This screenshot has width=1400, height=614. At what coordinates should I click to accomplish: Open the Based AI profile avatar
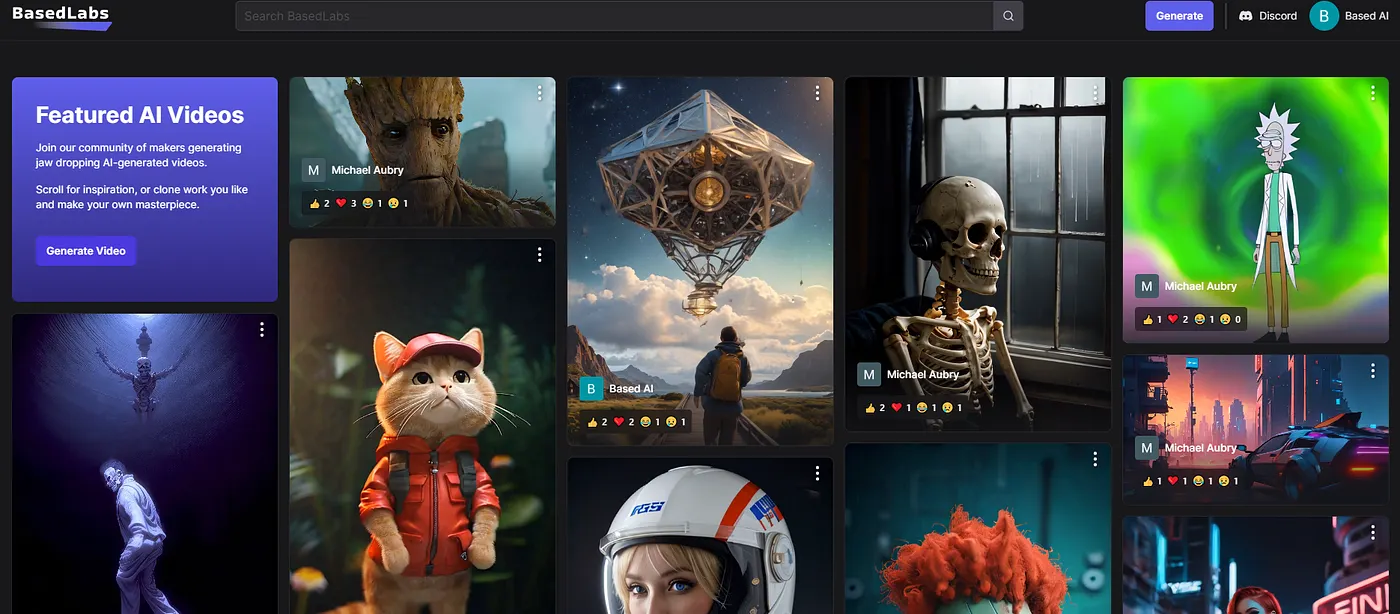1324,16
